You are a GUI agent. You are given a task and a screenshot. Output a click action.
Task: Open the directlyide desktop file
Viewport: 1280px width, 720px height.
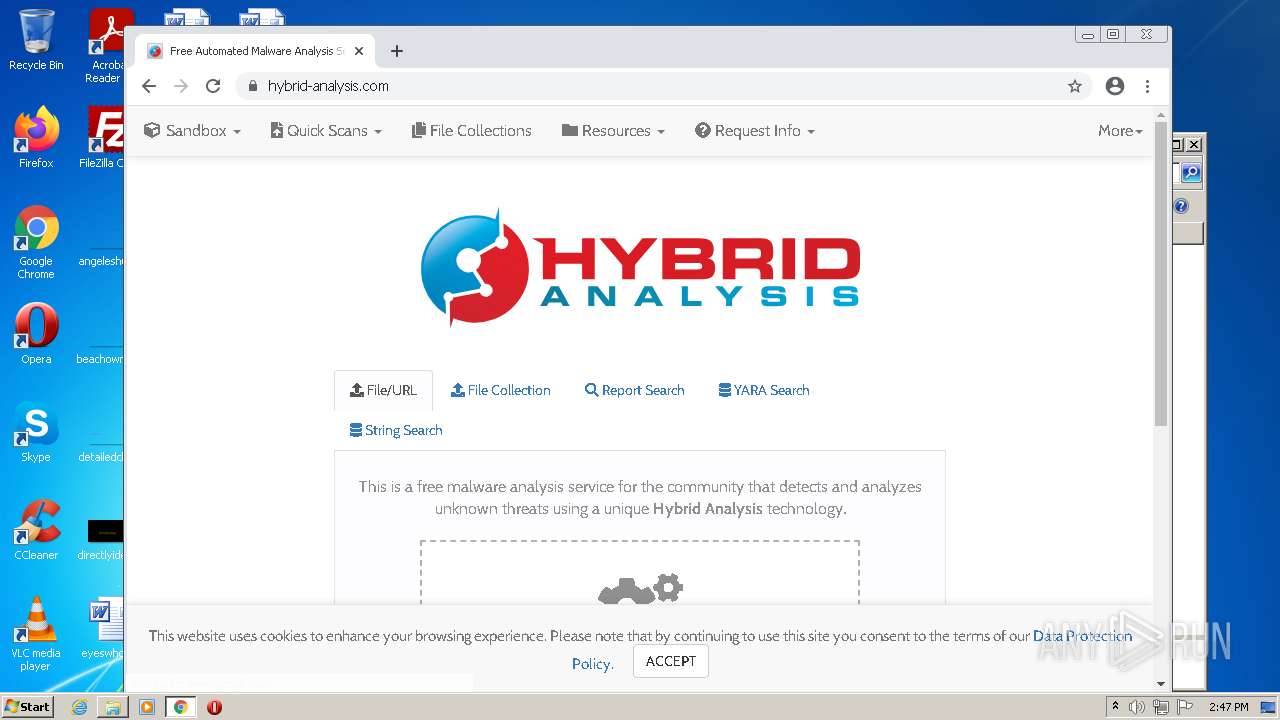pos(104,540)
